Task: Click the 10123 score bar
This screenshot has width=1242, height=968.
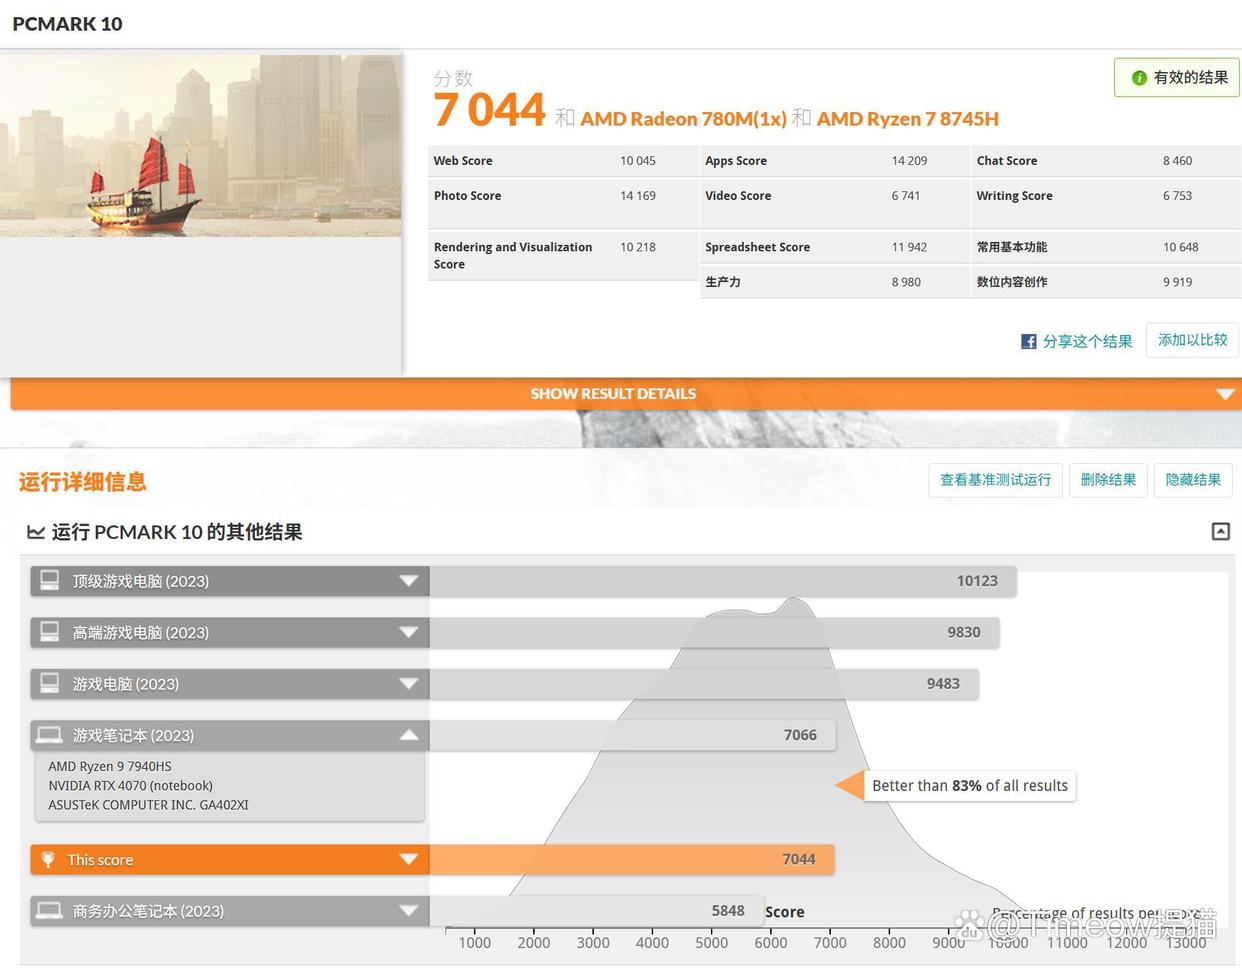Action: coord(723,581)
